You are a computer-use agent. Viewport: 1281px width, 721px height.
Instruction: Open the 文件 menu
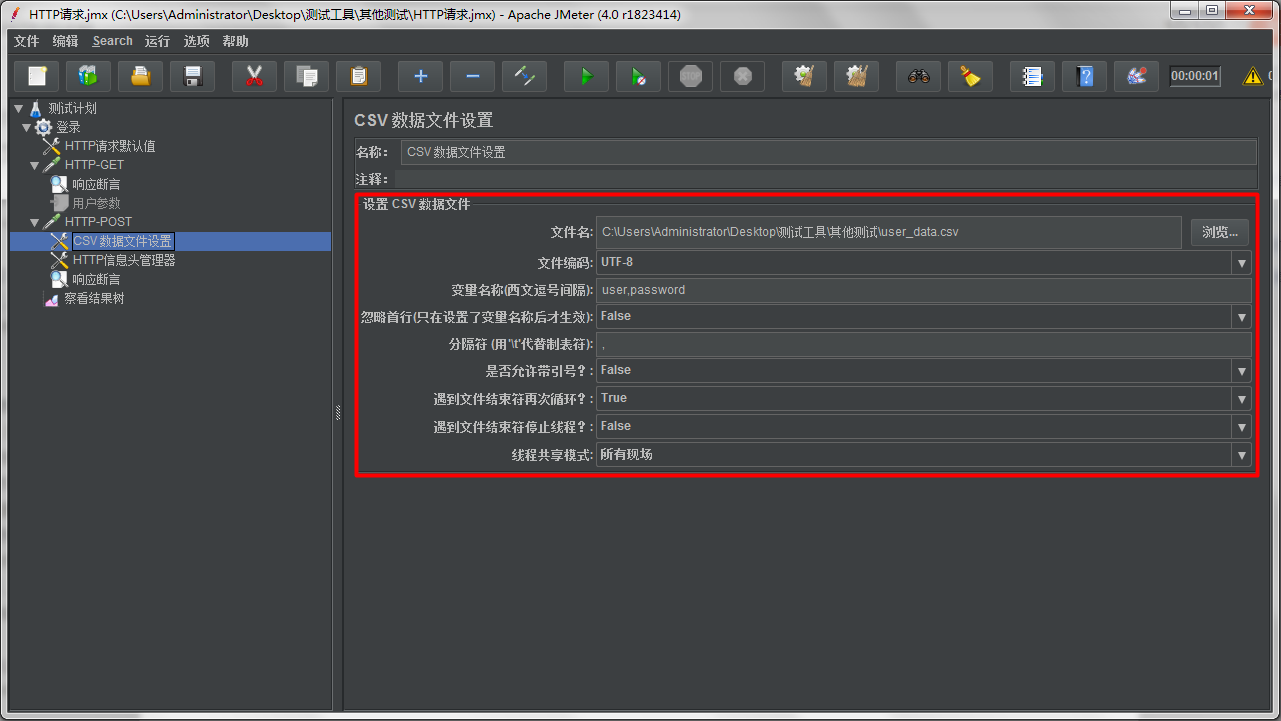coord(26,41)
